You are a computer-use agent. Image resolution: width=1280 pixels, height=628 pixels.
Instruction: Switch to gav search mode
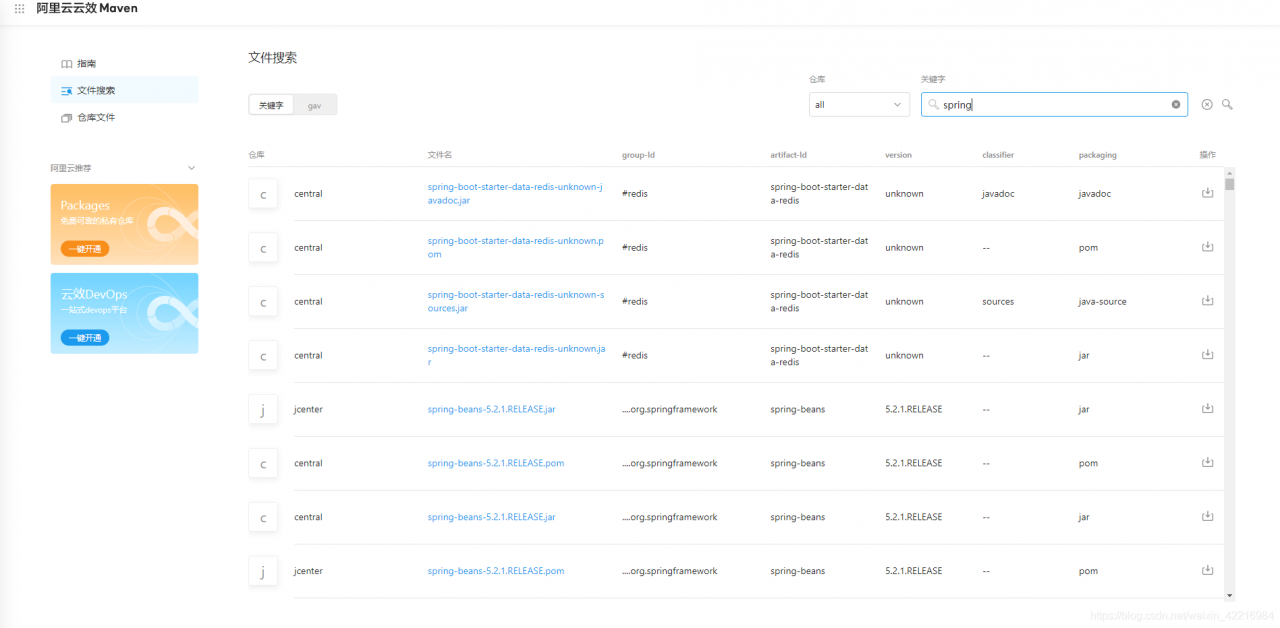315,105
